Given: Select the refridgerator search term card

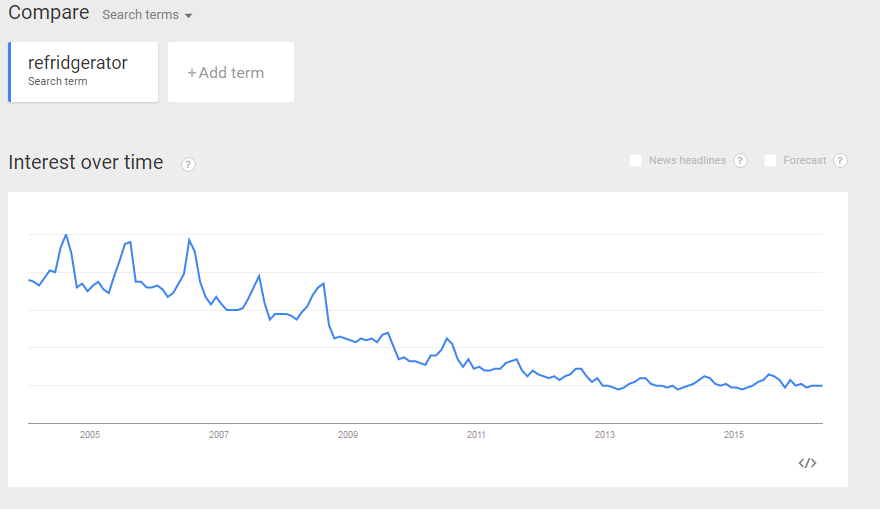Looking at the screenshot, I should (x=83, y=72).
